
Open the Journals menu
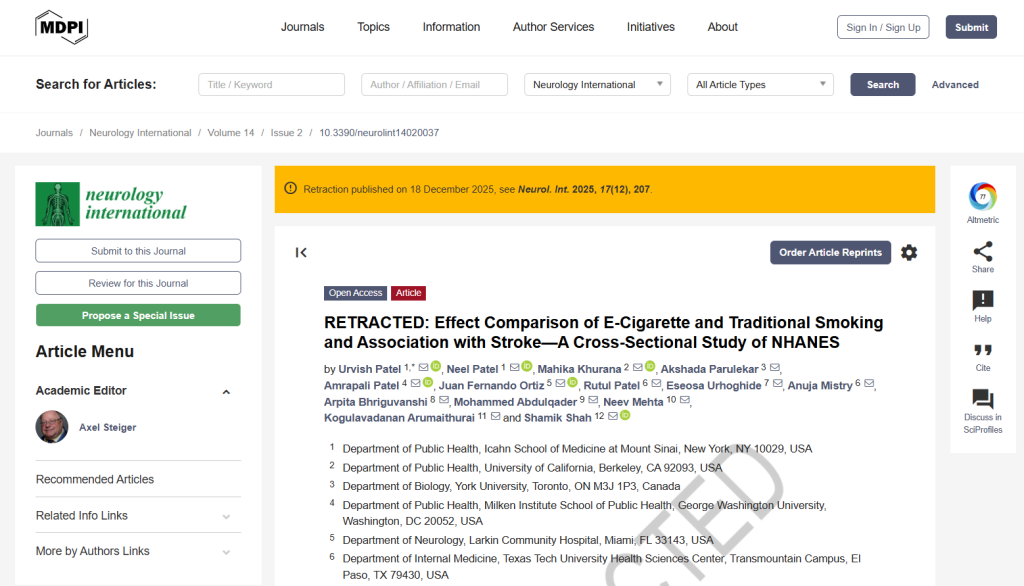tap(302, 27)
